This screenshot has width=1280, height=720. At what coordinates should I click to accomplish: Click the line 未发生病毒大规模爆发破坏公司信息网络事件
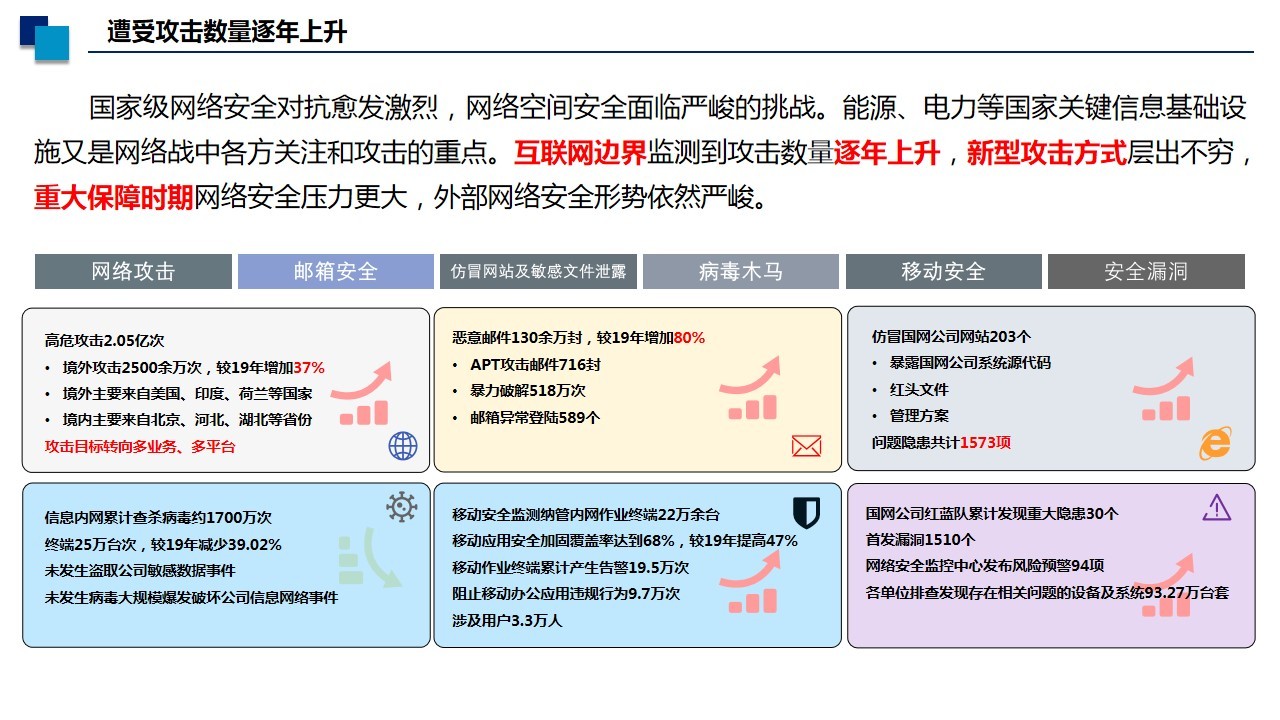click(192, 597)
